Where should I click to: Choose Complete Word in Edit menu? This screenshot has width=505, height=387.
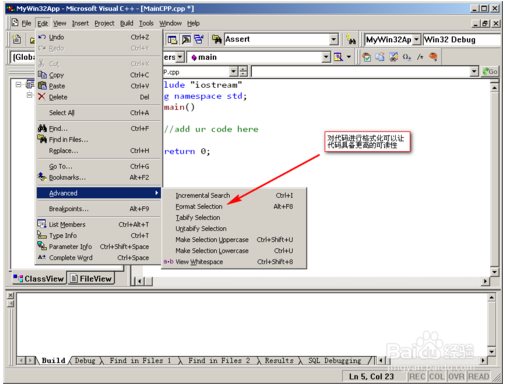coord(99,258)
